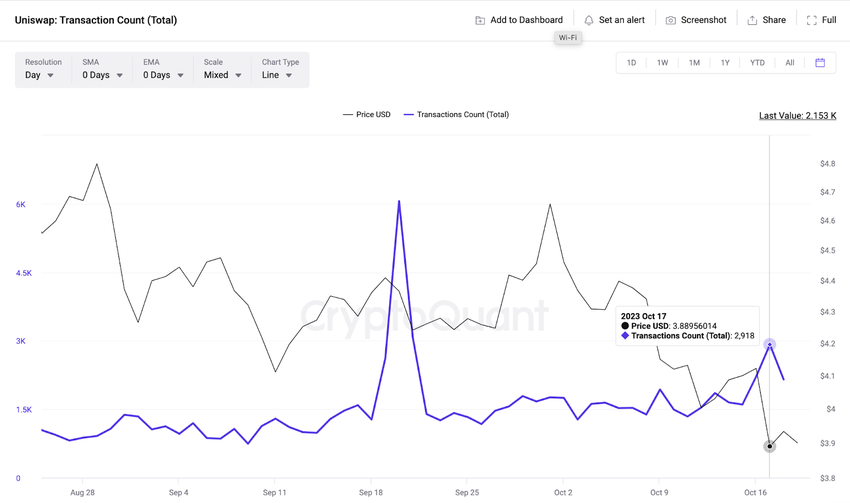Toggle the Transactions Count (Total) legend series

tap(455, 115)
